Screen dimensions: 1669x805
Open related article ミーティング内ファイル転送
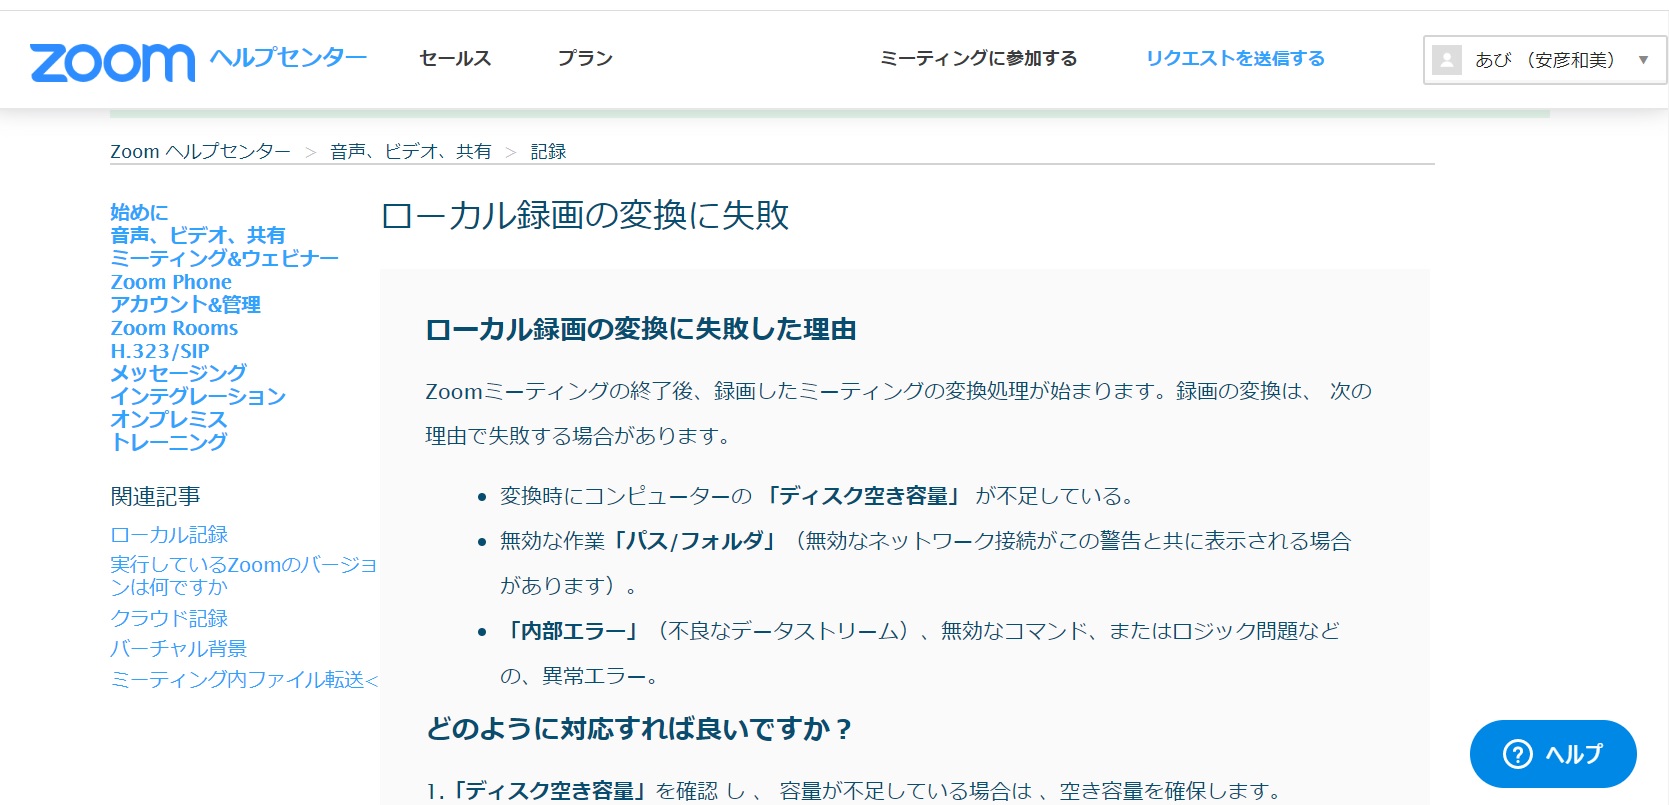pos(244,680)
